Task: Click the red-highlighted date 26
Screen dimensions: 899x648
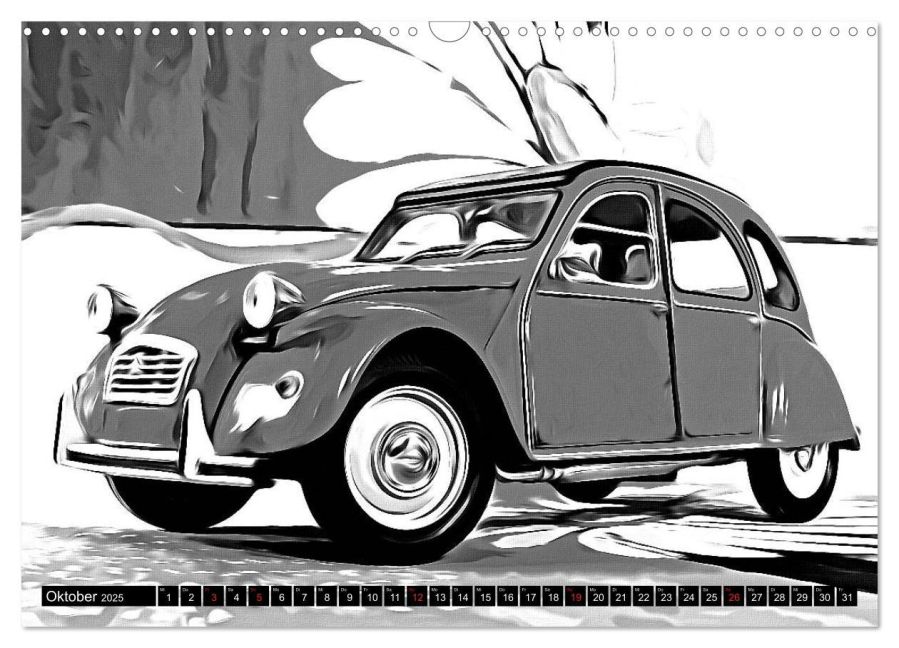Action: click(734, 597)
